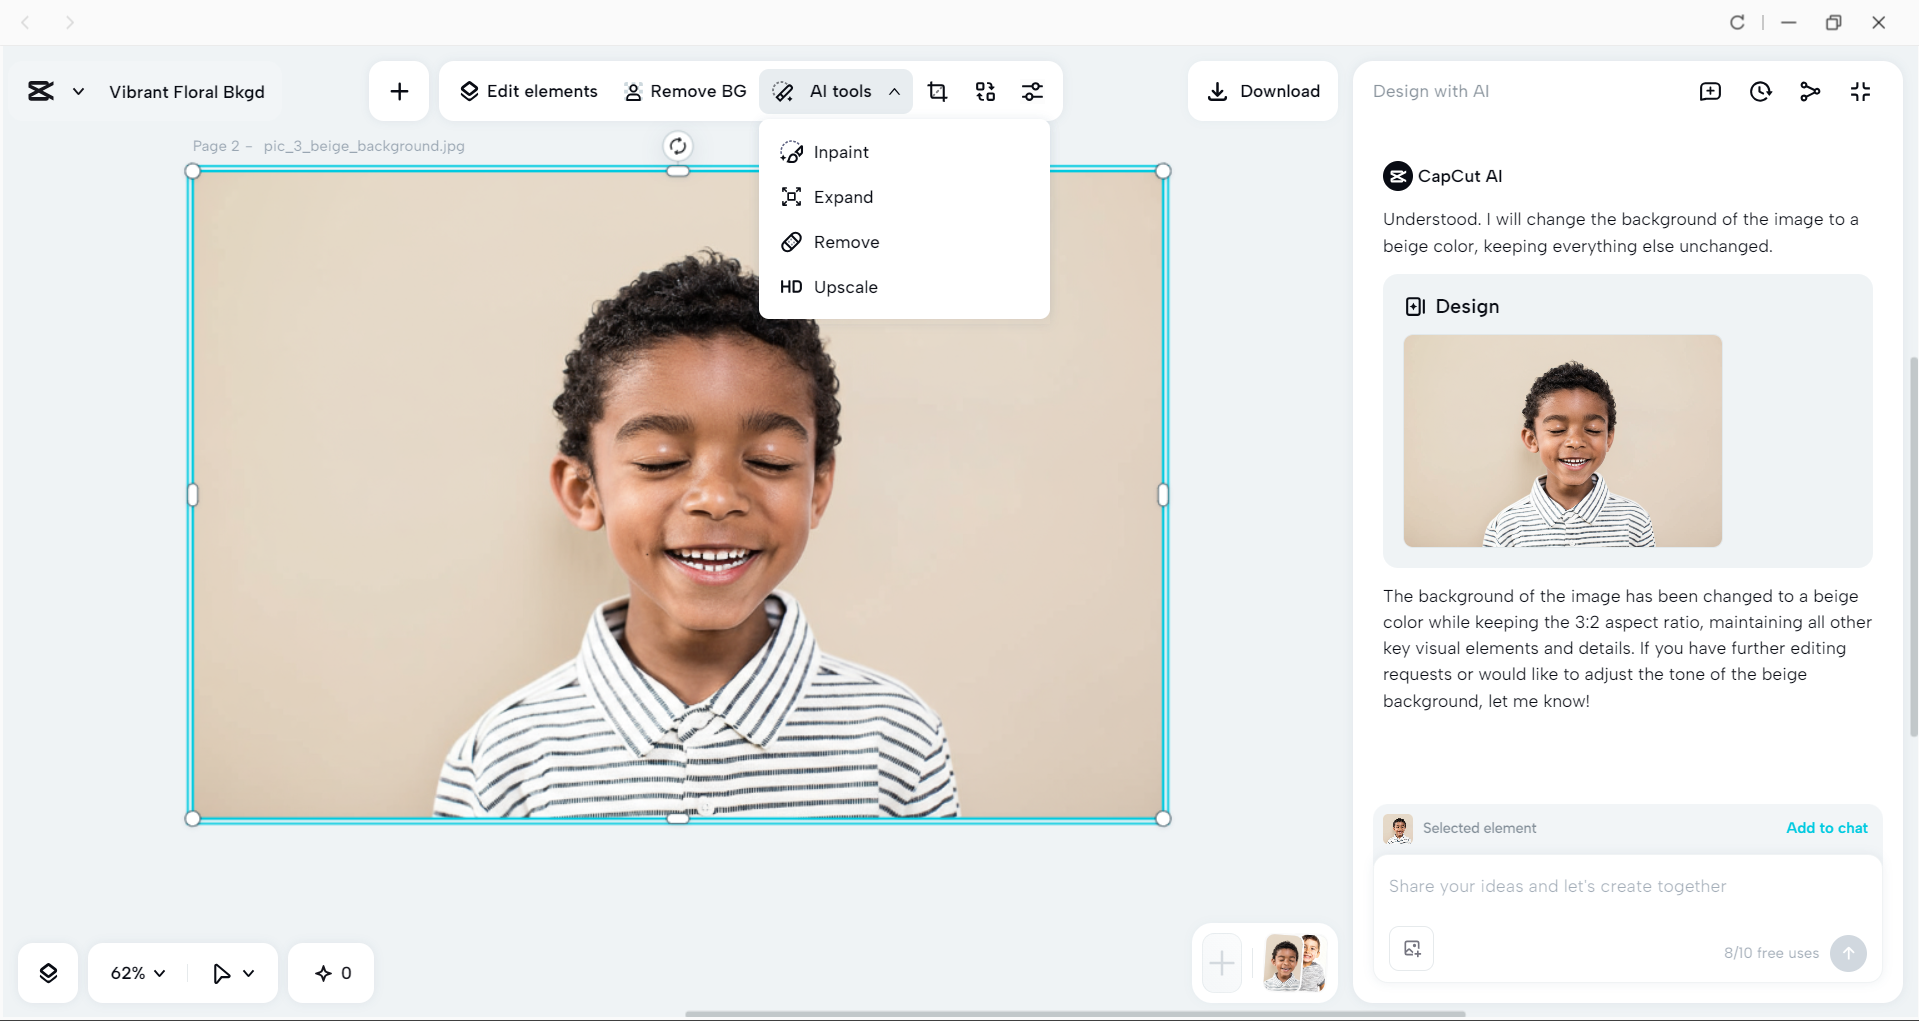Open the Layers panel at bottom left
The height and width of the screenshot is (1021, 1919).
[48, 972]
